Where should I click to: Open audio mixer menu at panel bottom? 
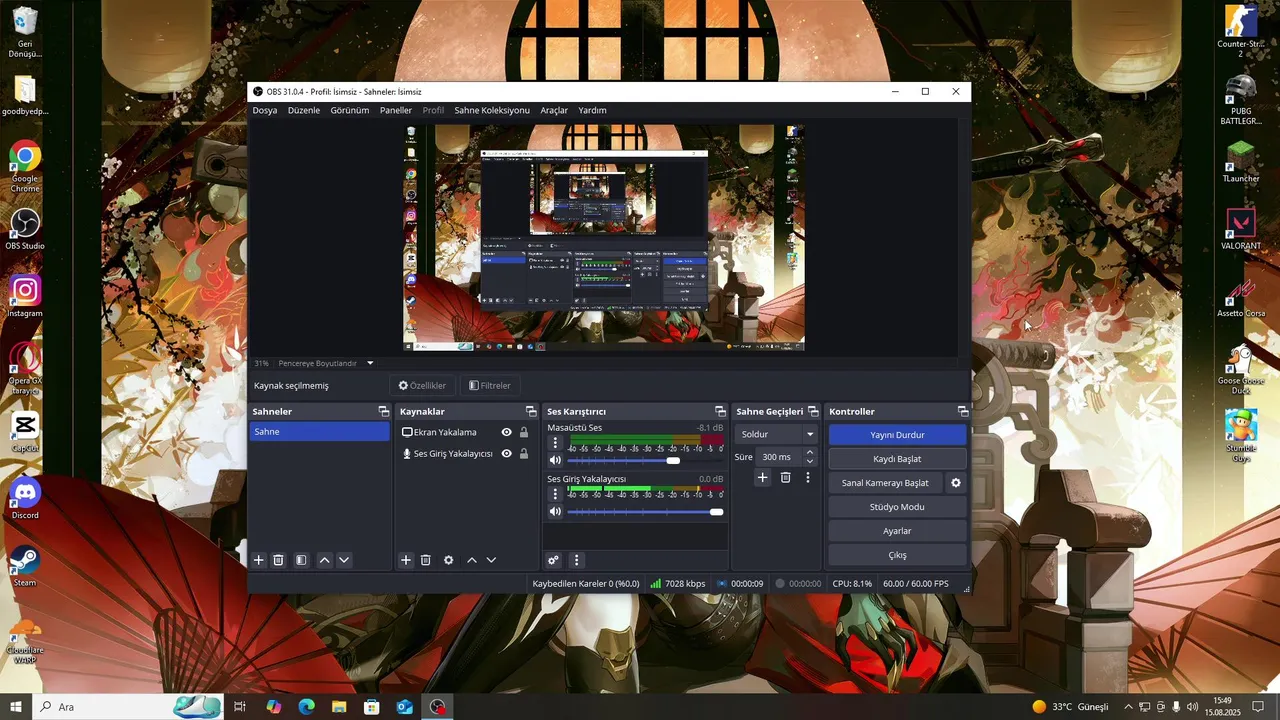click(576, 560)
